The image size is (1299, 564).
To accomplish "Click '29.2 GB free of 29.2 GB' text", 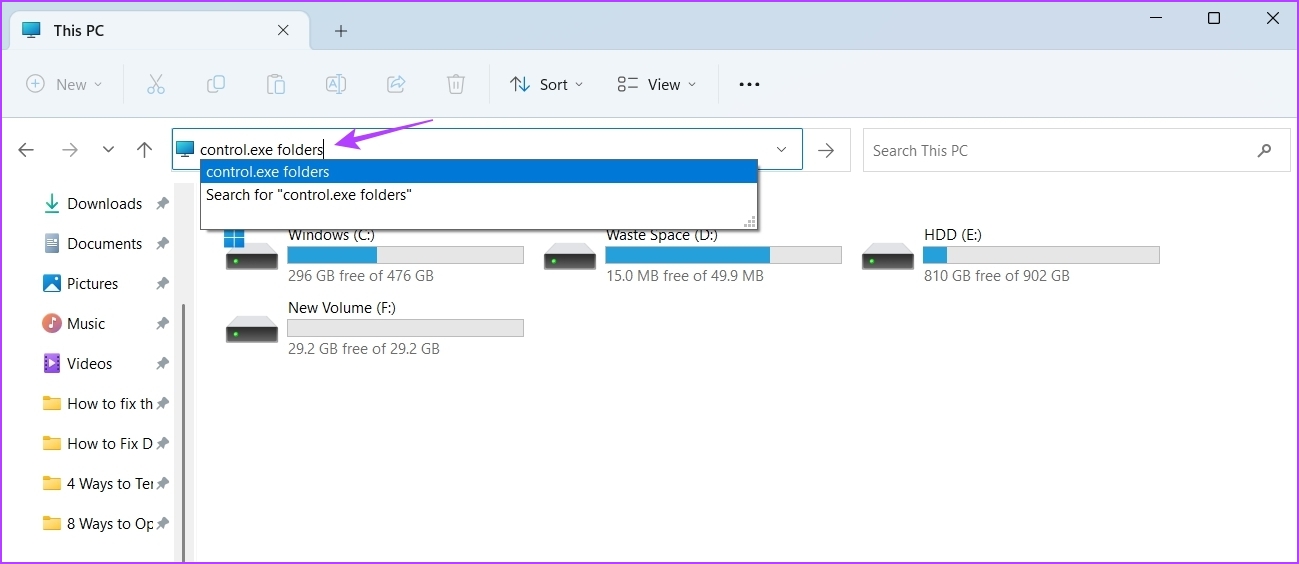I will coord(364,349).
